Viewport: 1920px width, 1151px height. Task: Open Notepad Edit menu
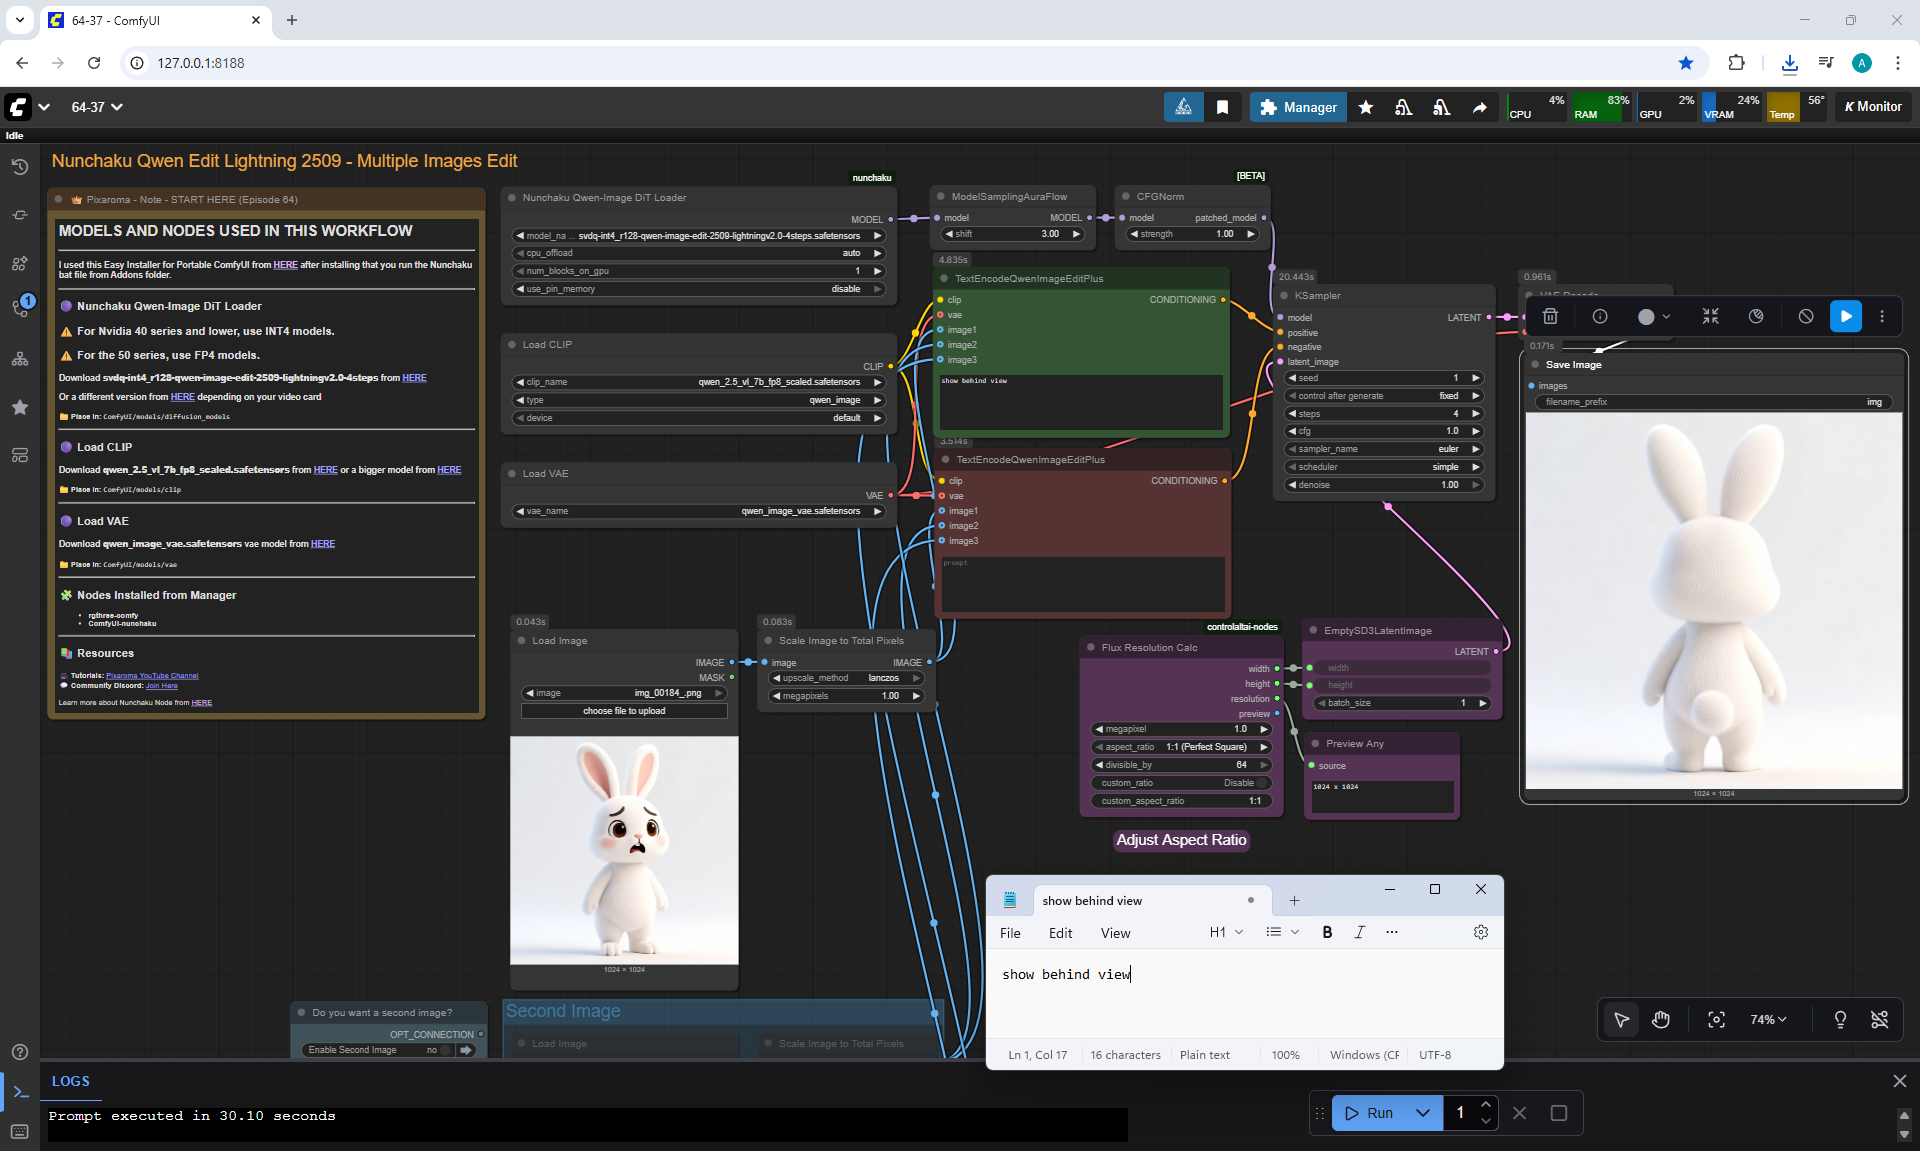[x=1060, y=933]
